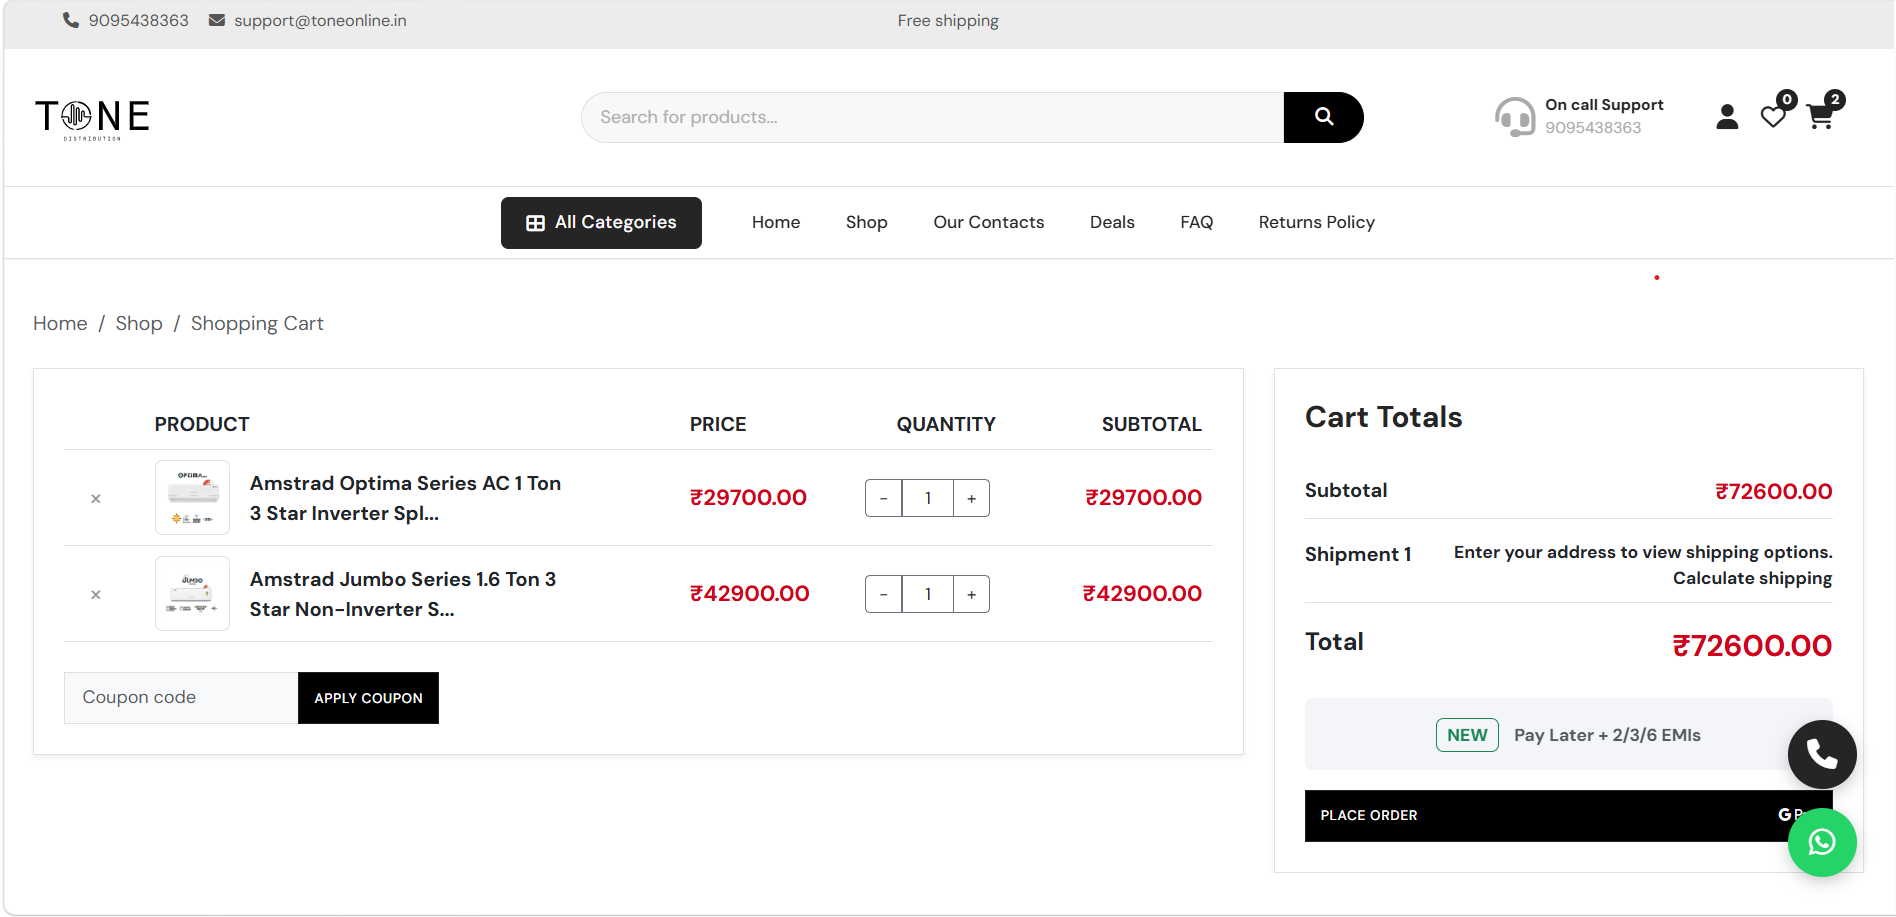The height and width of the screenshot is (917, 1896).
Task: Click the magnifier search button
Action: tap(1323, 117)
